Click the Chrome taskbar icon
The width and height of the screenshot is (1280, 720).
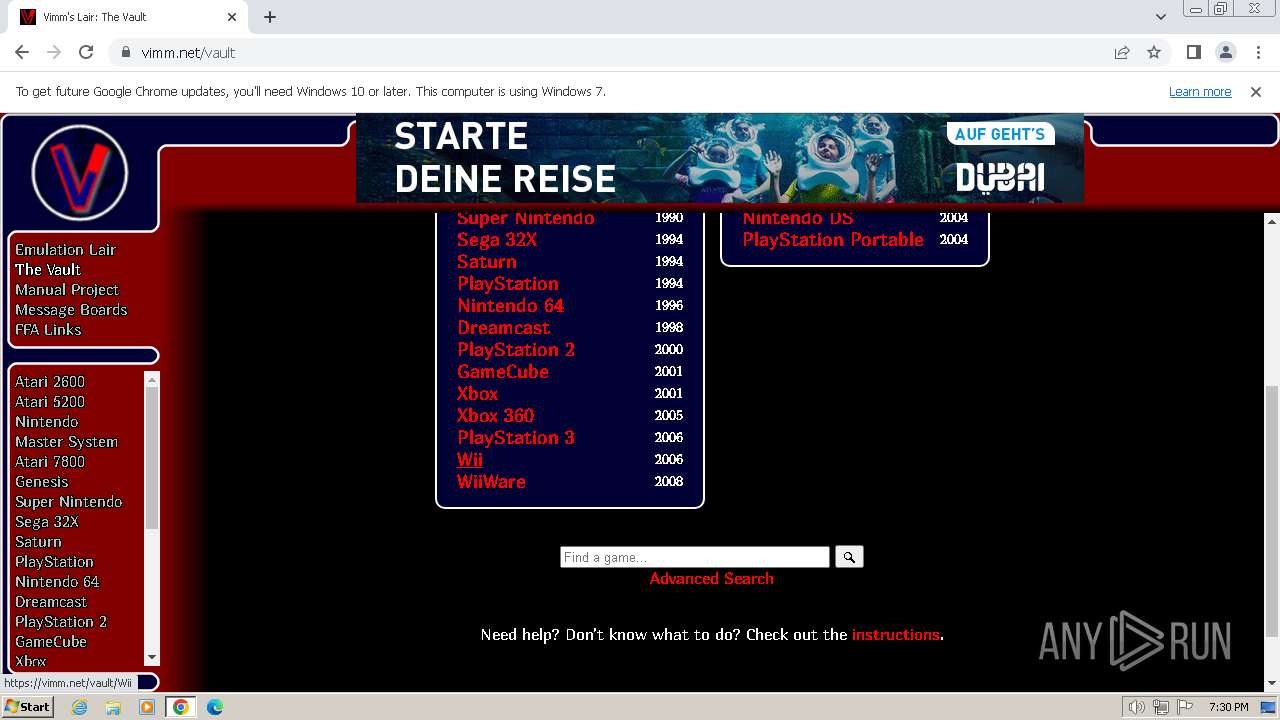coord(181,707)
